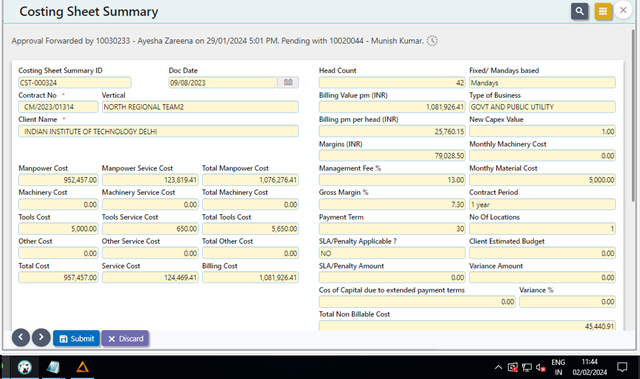
Task: Focus the Gross Margin % field
Action: pos(392,204)
